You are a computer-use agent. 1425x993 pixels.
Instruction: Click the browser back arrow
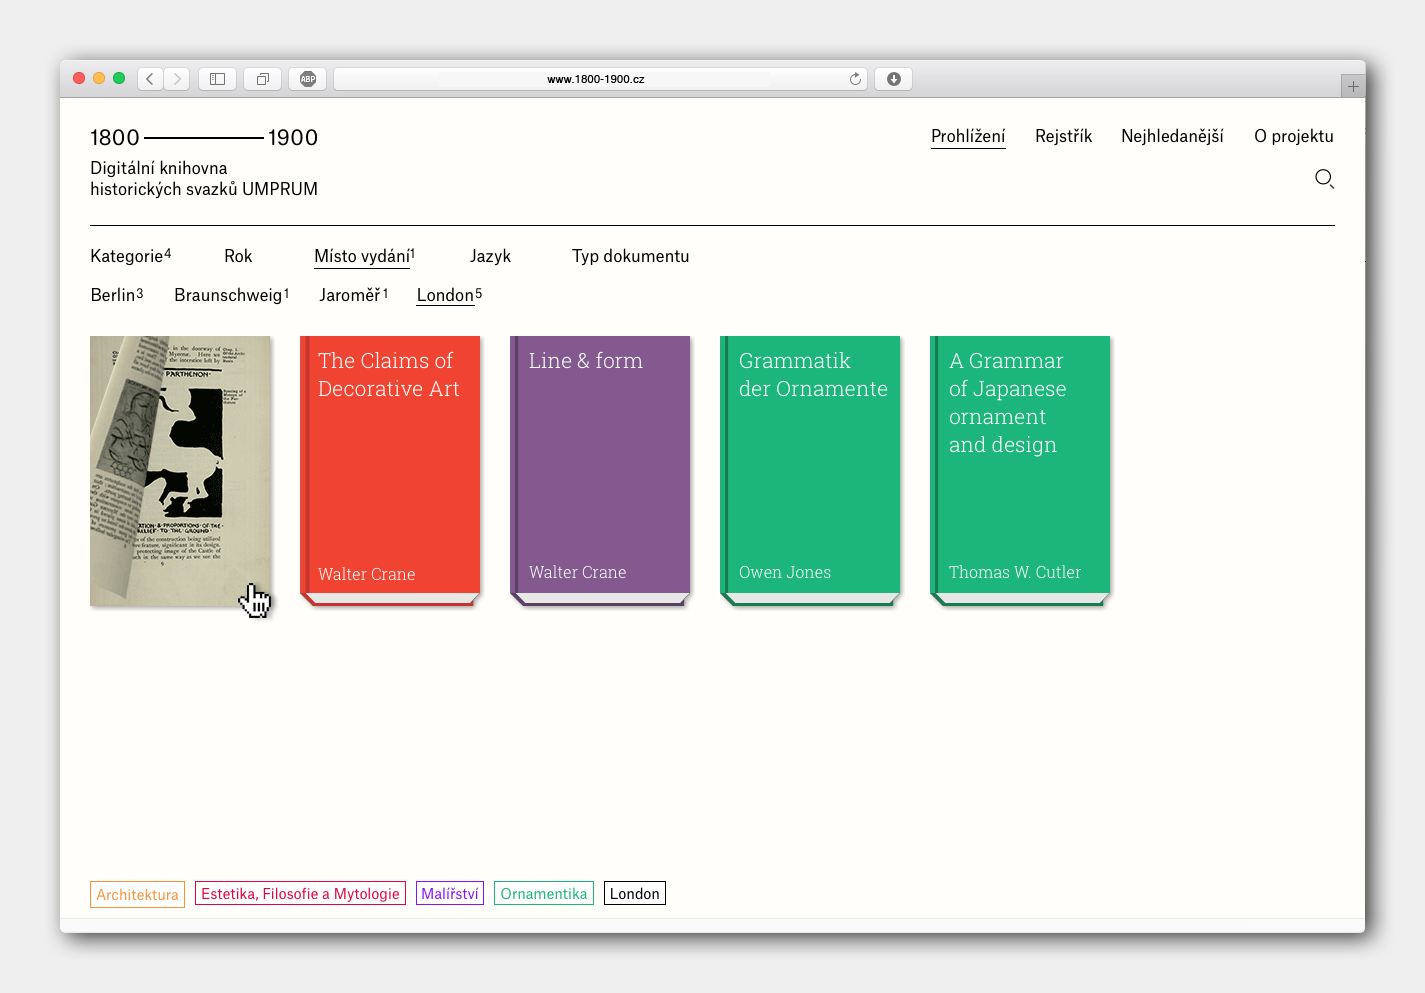click(x=150, y=79)
